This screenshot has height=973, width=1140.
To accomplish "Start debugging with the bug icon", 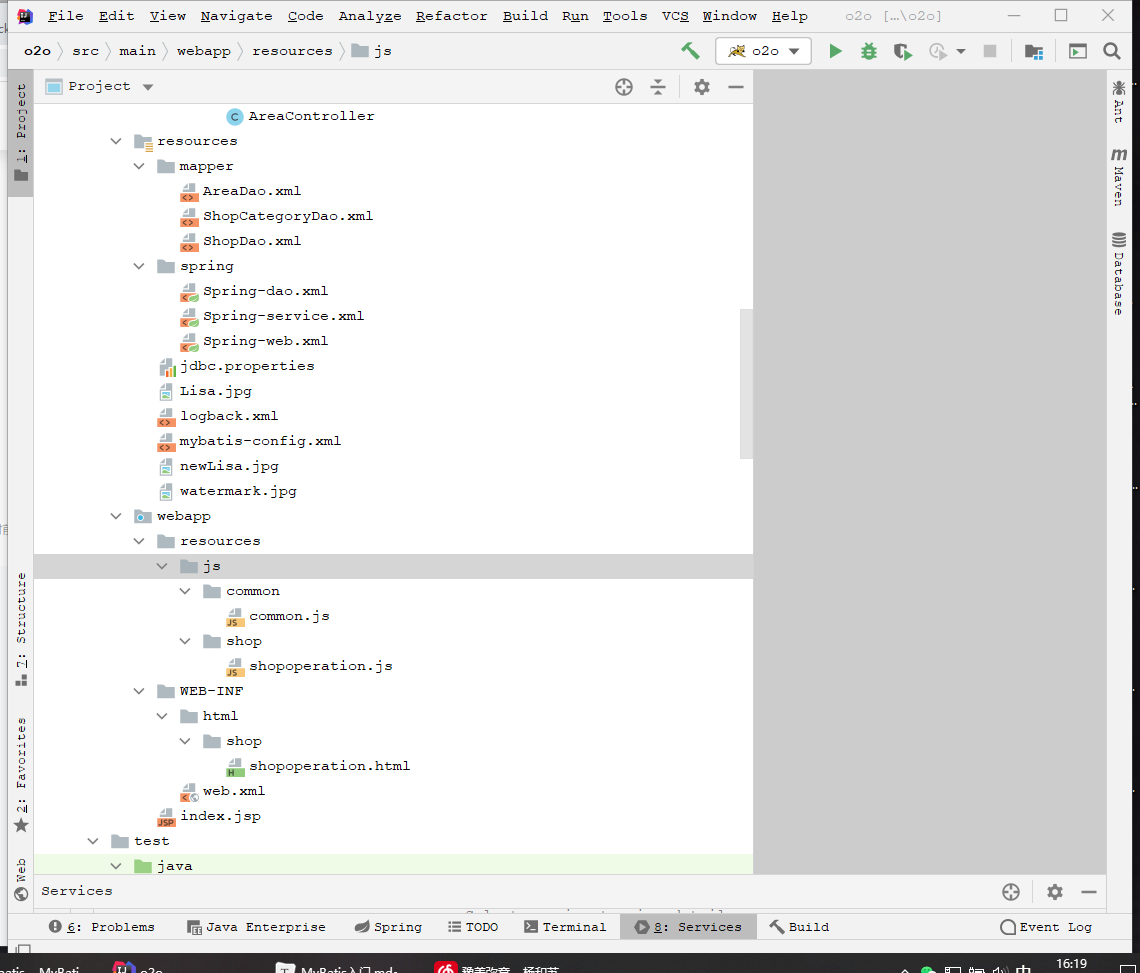I will [869, 51].
